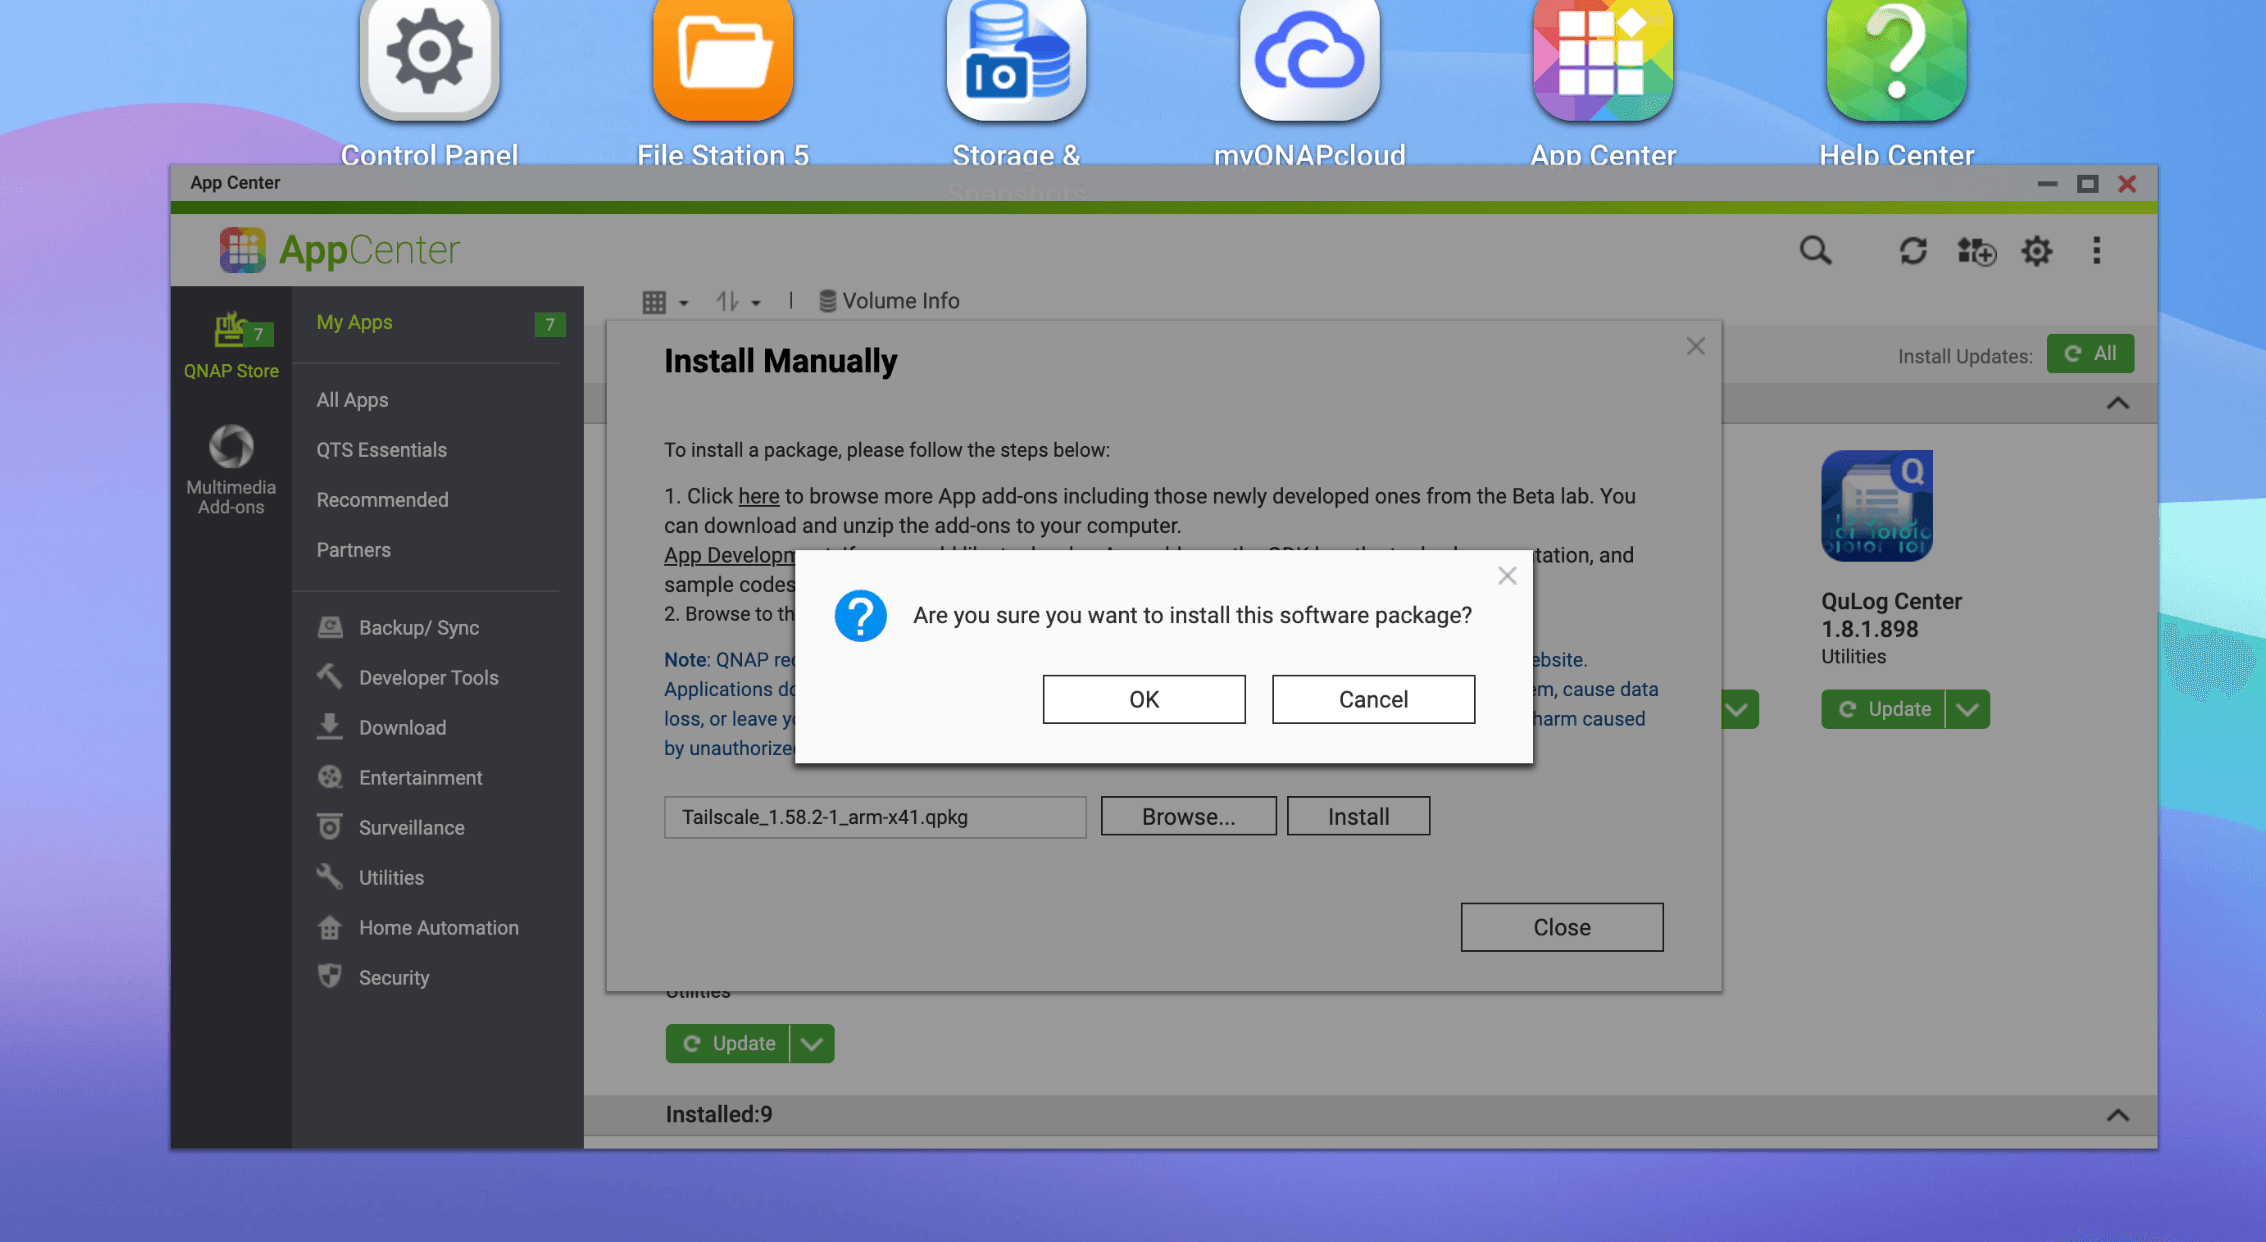
Task: Open the App Center search
Action: [x=1815, y=251]
